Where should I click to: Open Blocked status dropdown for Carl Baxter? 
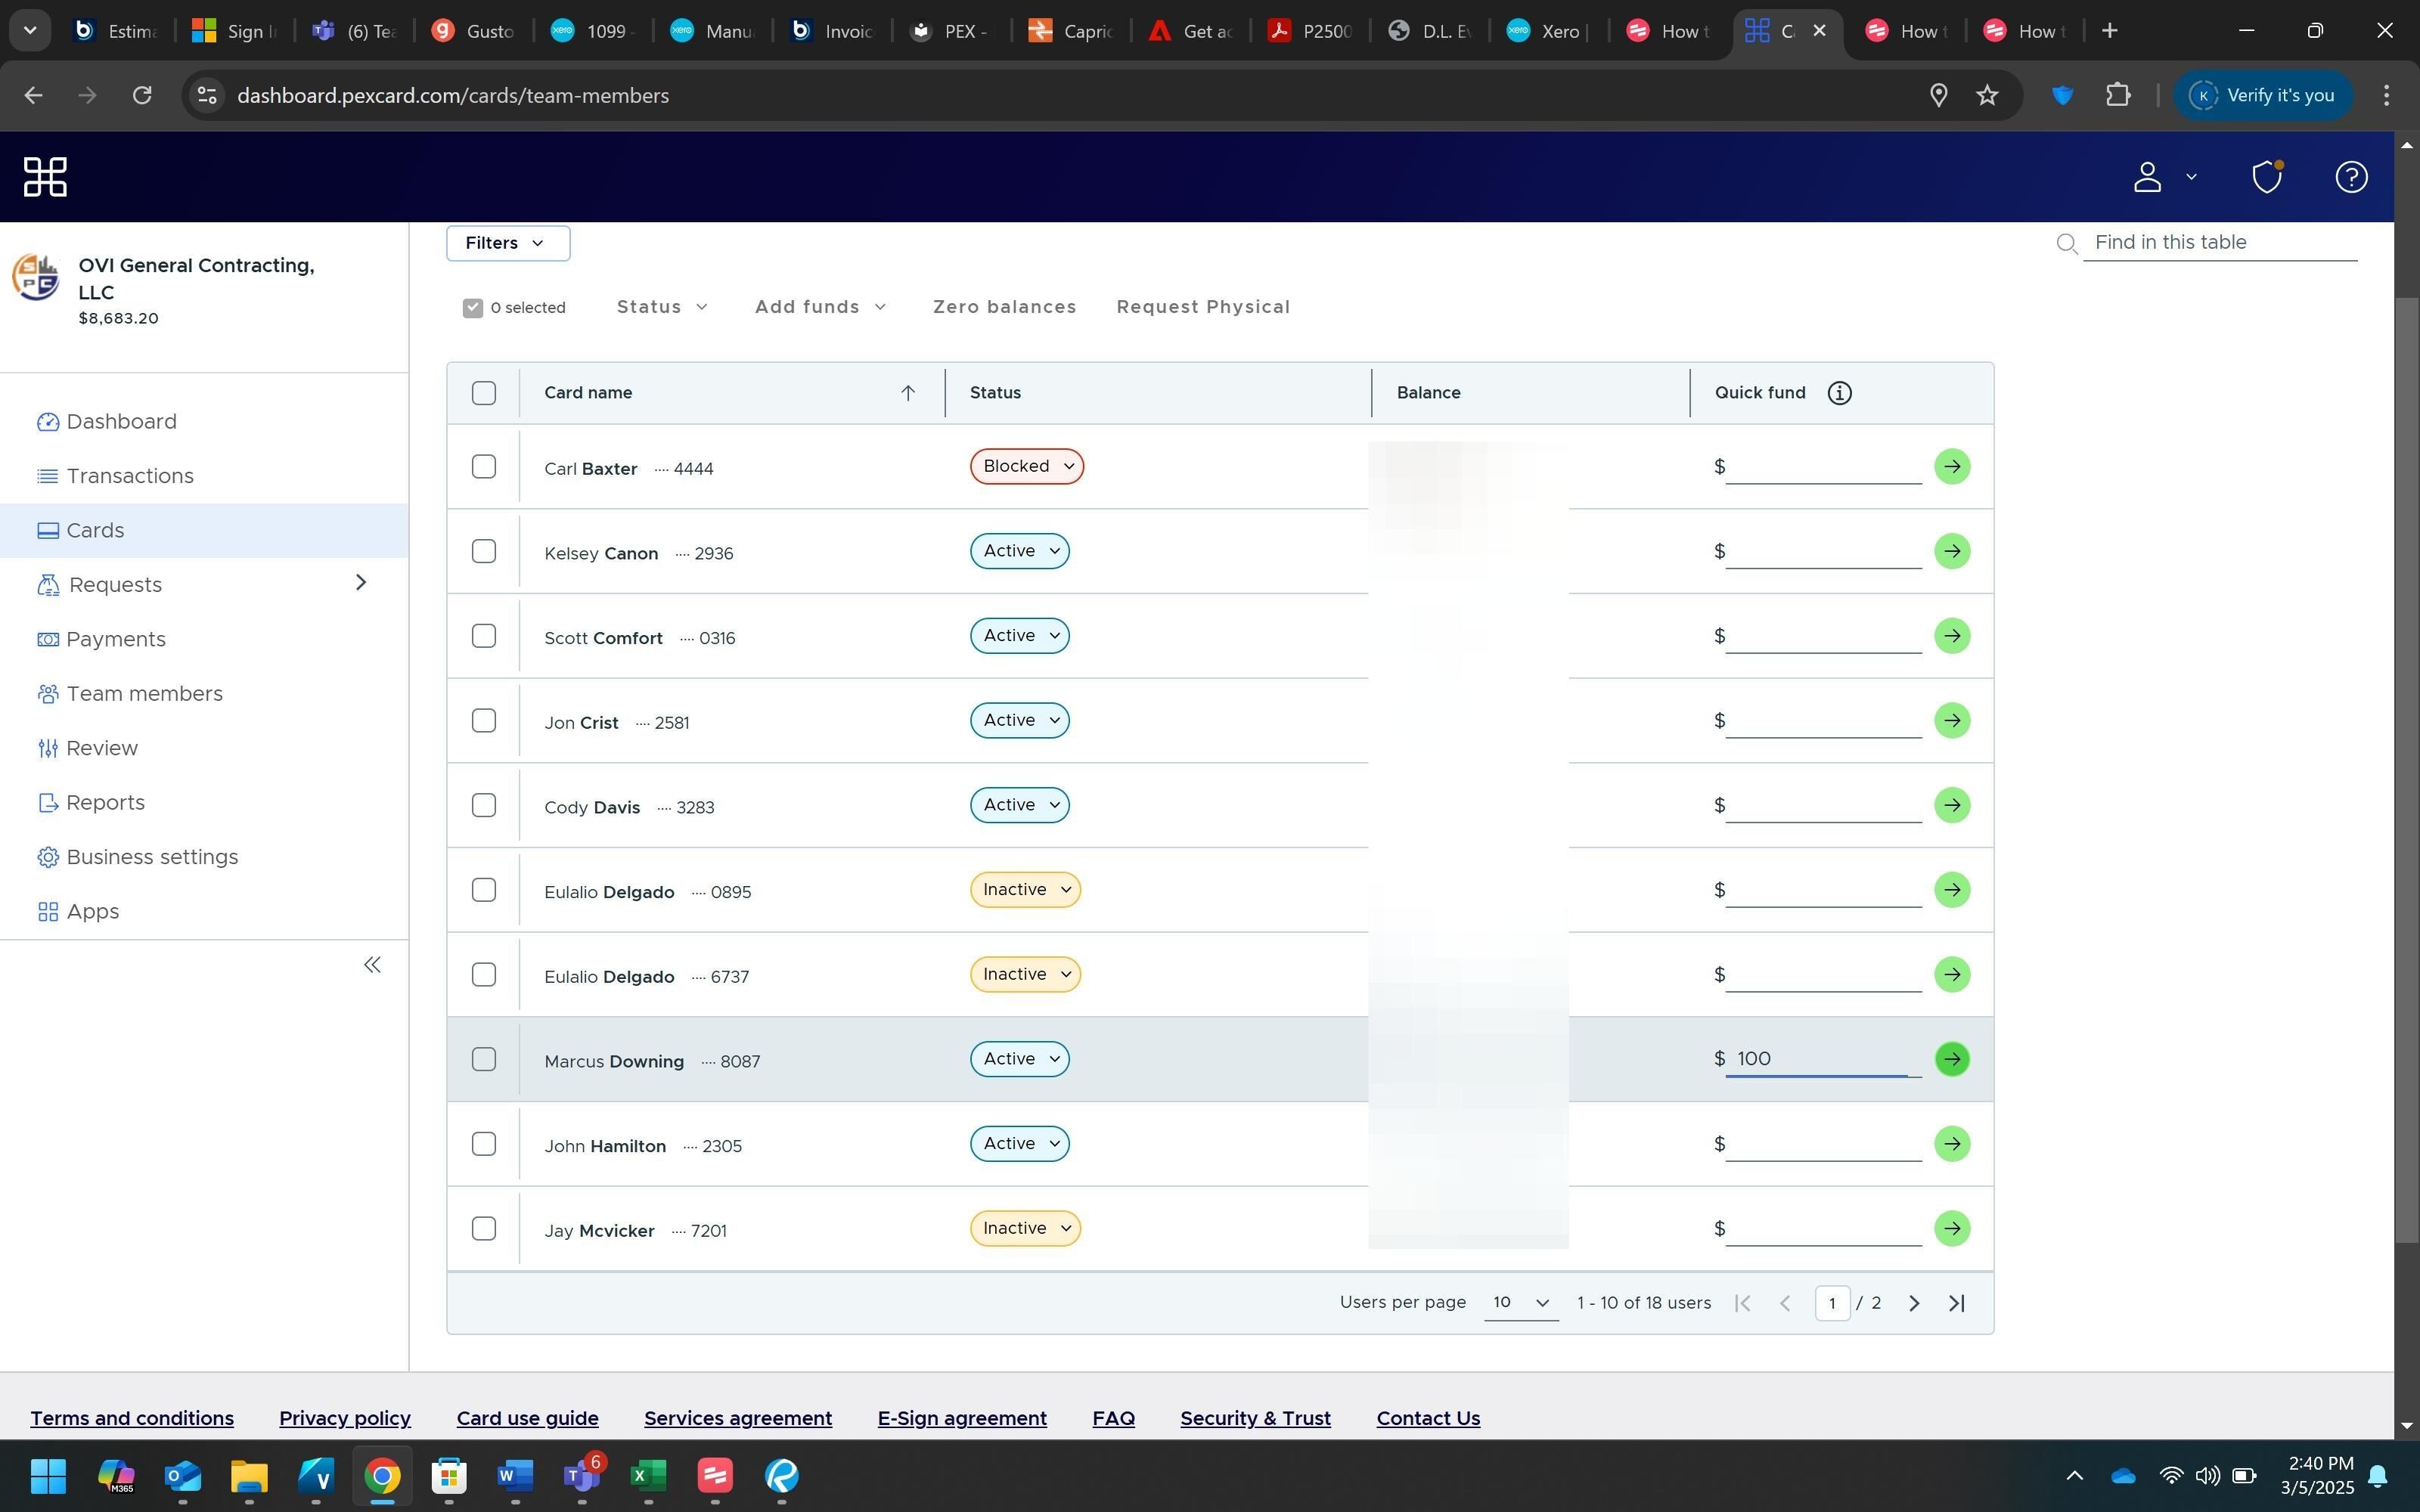pos(1026,467)
